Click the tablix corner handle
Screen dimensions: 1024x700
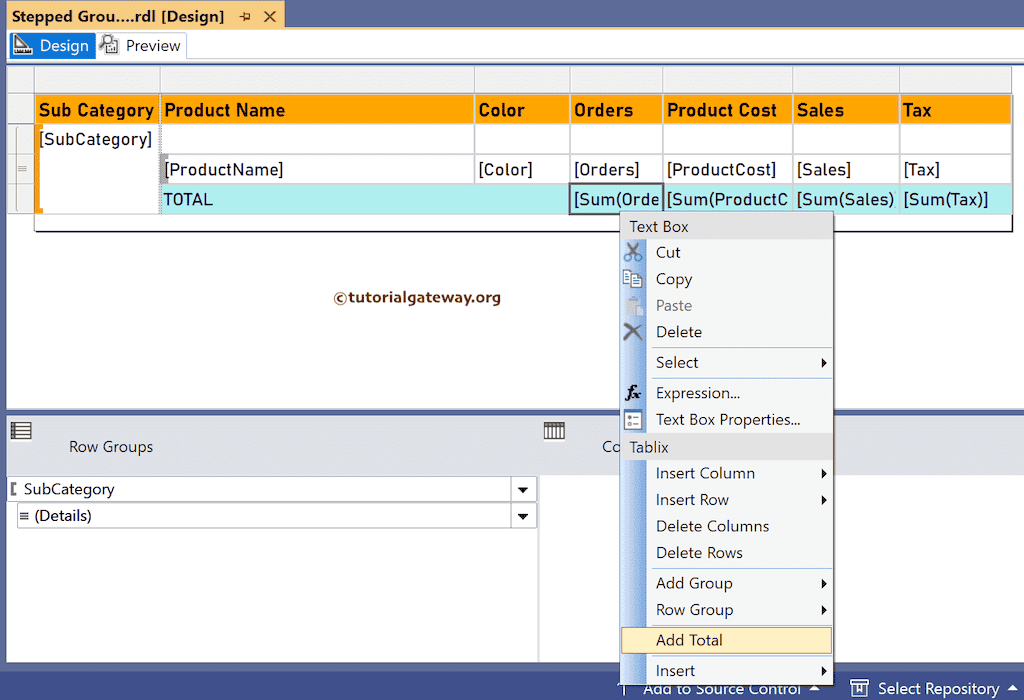click(x=21, y=80)
